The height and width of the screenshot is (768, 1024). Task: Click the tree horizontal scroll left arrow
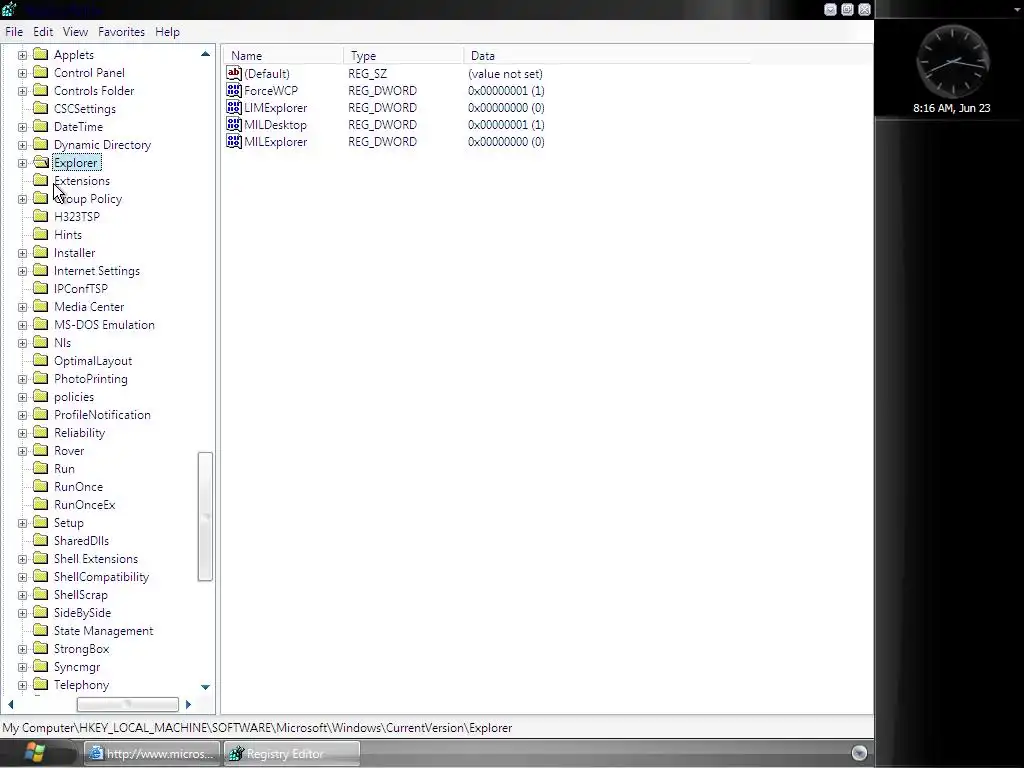(10, 704)
